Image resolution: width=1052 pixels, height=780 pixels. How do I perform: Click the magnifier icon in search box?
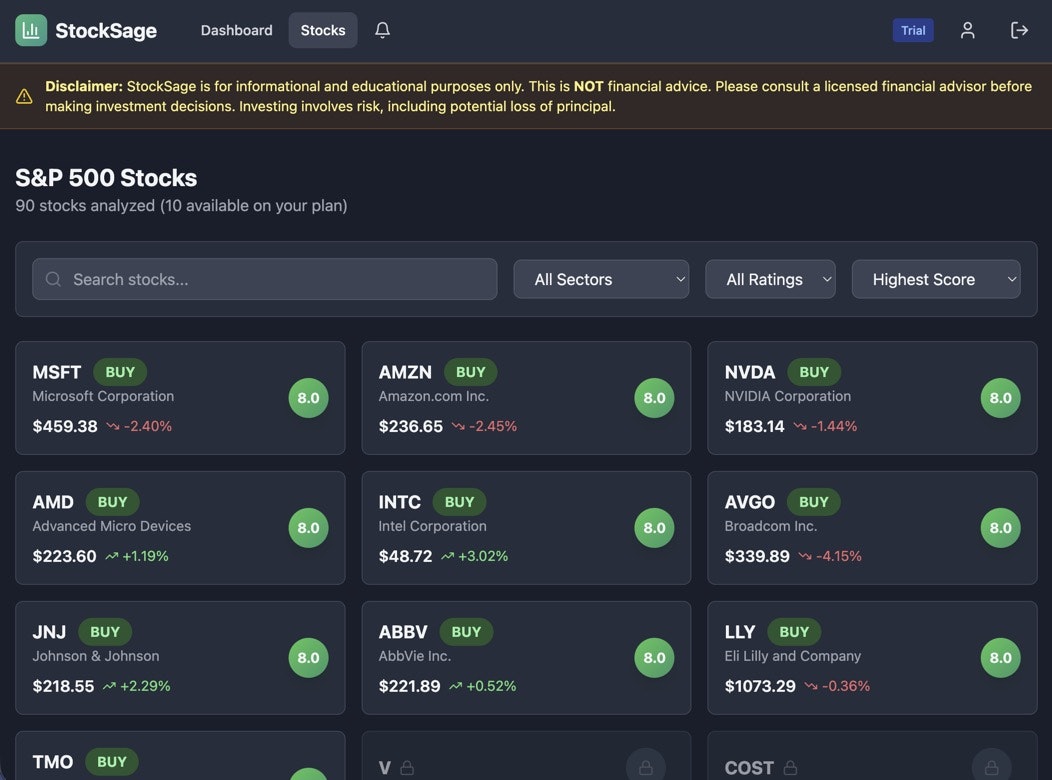pos(53,279)
